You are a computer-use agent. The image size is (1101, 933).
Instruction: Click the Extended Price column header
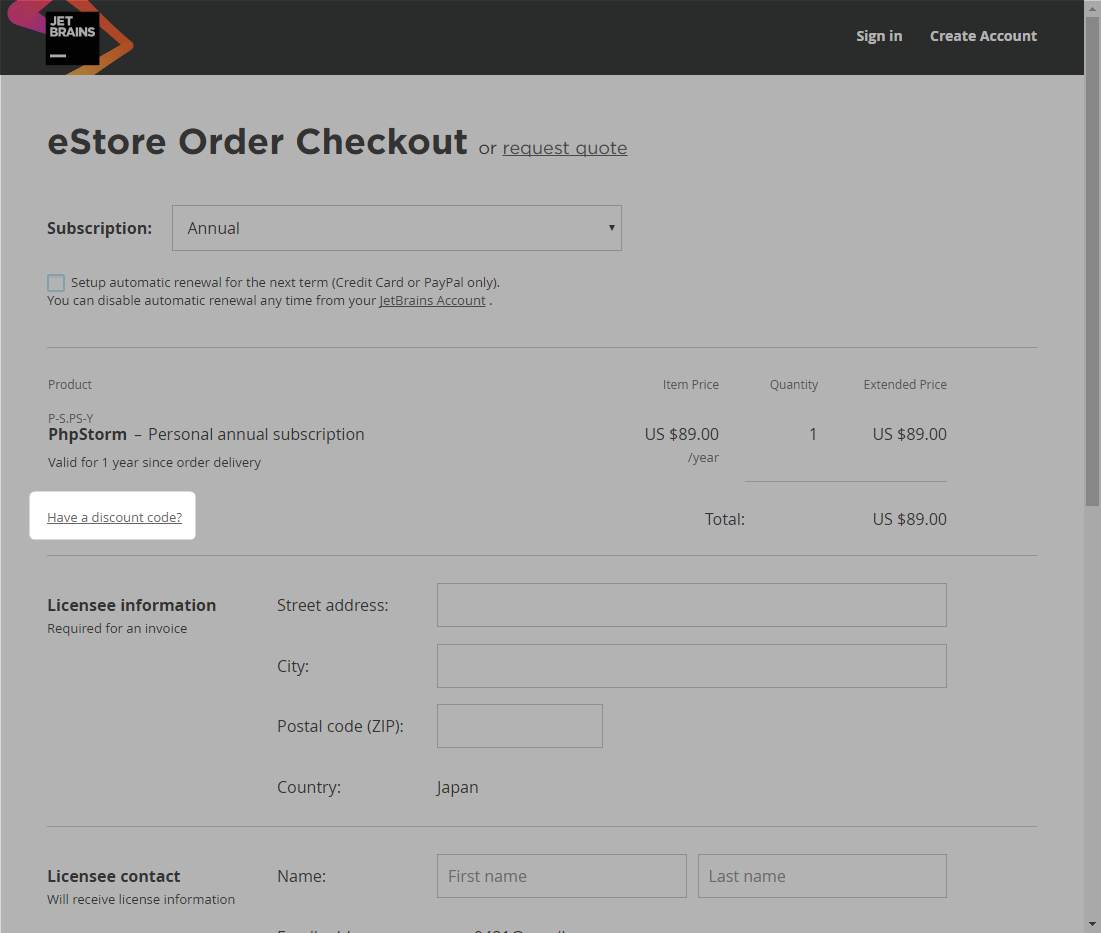pyautogui.click(x=904, y=385)
